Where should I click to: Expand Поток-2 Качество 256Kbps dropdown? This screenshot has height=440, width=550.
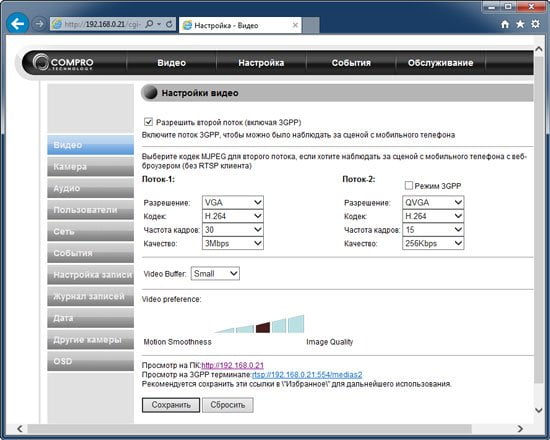click(433, 243)
